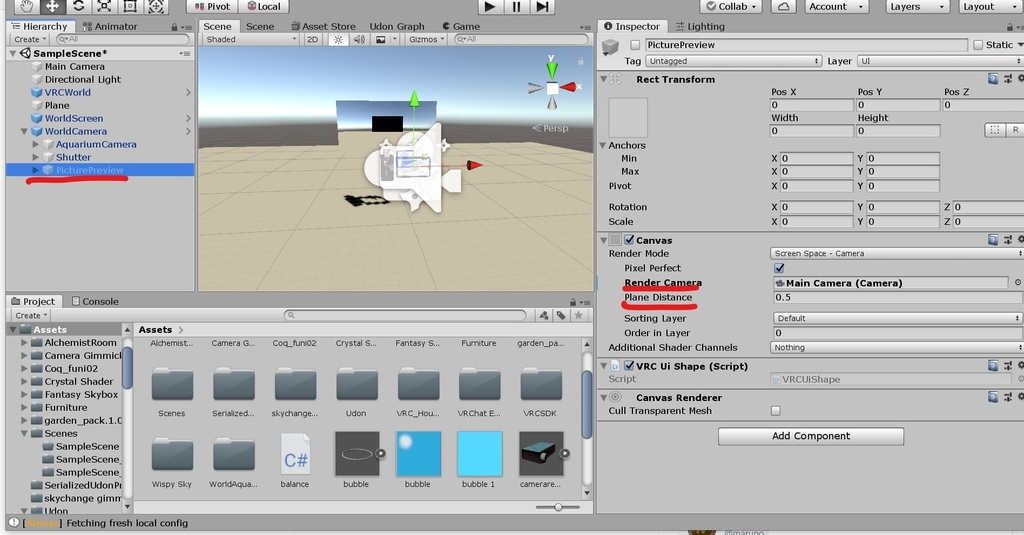The height and width of the screenshot is (535, 1024).
Task: Select VRCWorld in Hierarchy
Action: tap(67, 92)
